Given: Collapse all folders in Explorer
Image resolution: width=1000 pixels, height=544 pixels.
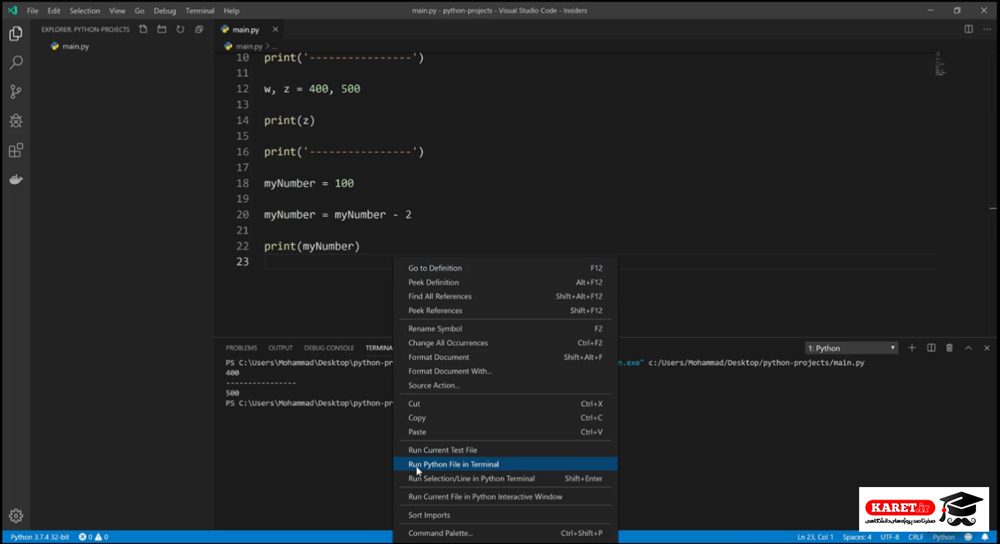Looking at the screenshot, I should [199, 29].
